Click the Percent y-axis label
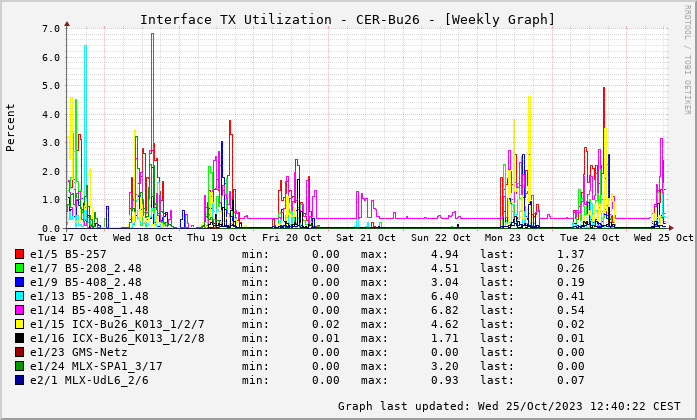 11,127
